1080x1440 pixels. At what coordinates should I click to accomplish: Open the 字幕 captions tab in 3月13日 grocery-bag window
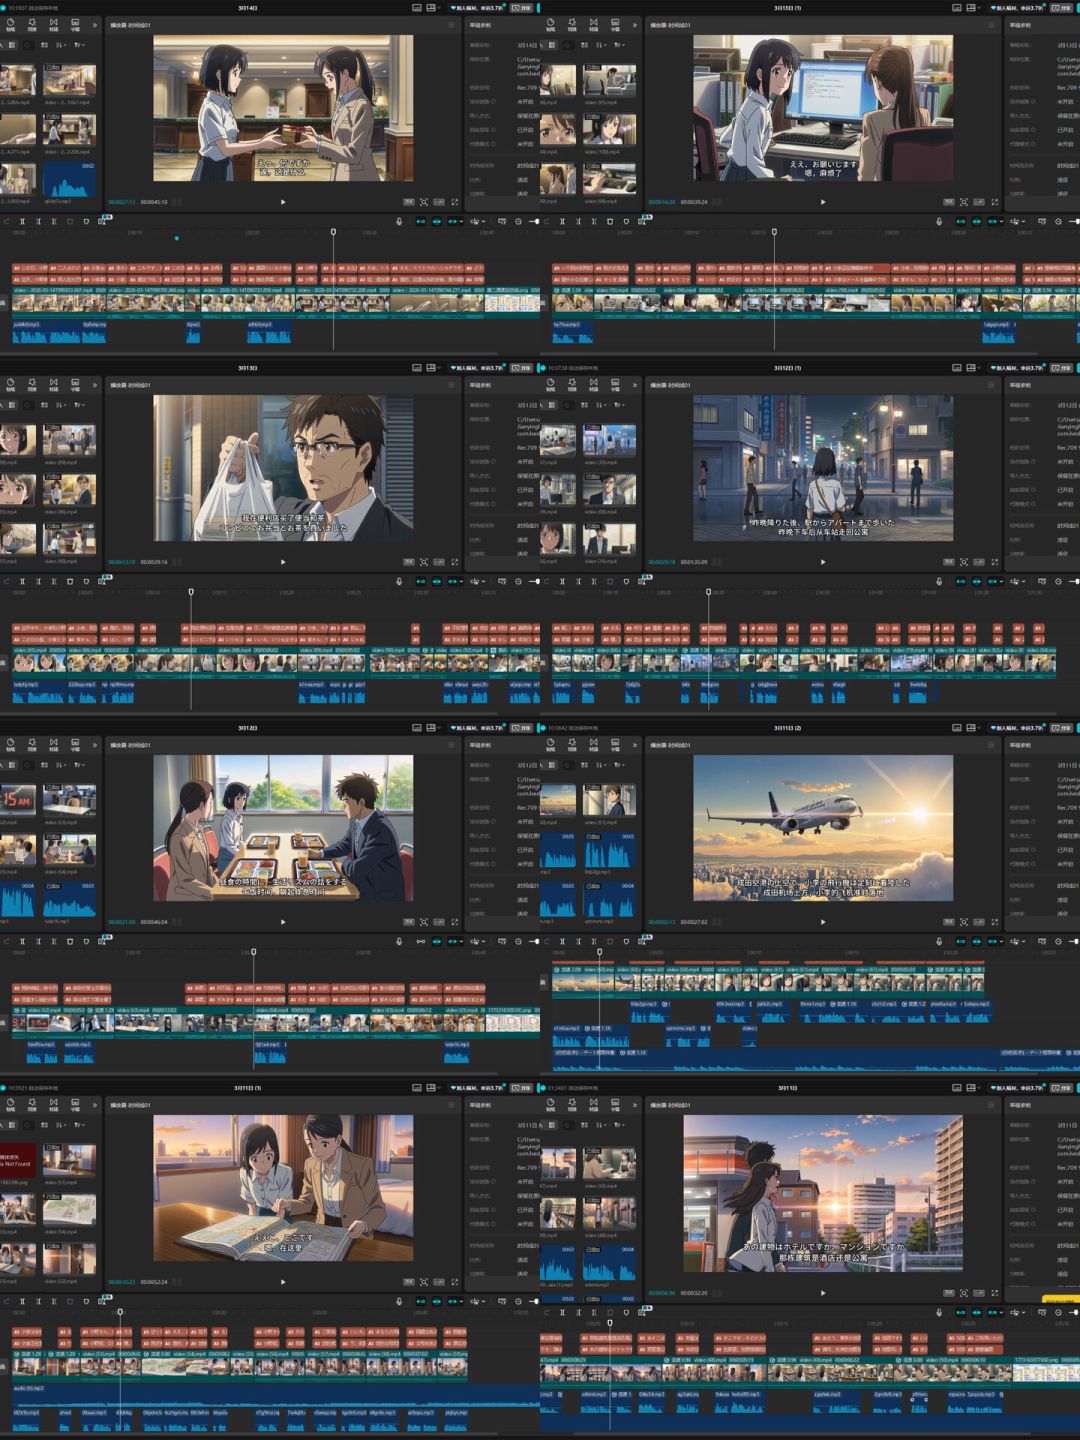75,385
